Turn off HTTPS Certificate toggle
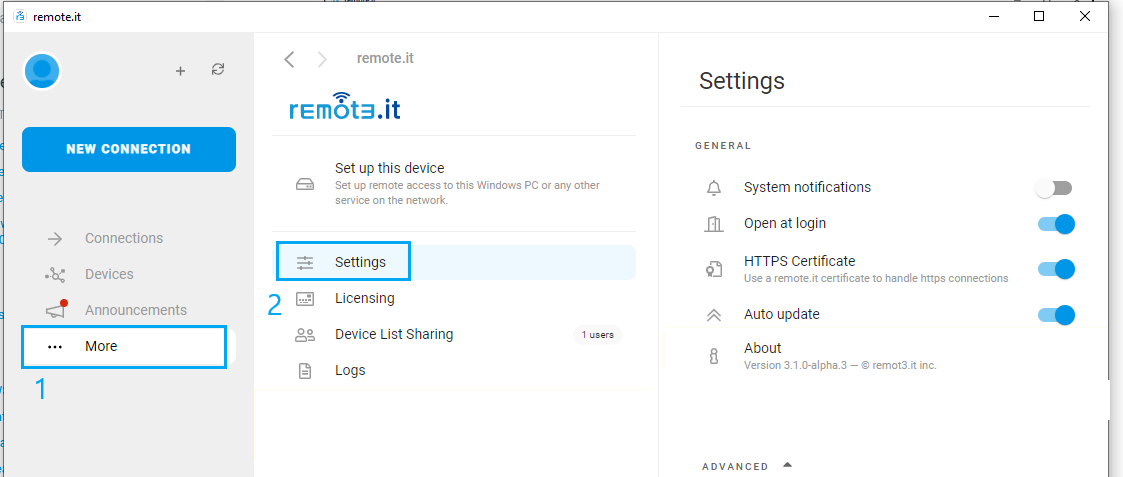This screenshot has width=1123, height=477. pos(1056,269)
